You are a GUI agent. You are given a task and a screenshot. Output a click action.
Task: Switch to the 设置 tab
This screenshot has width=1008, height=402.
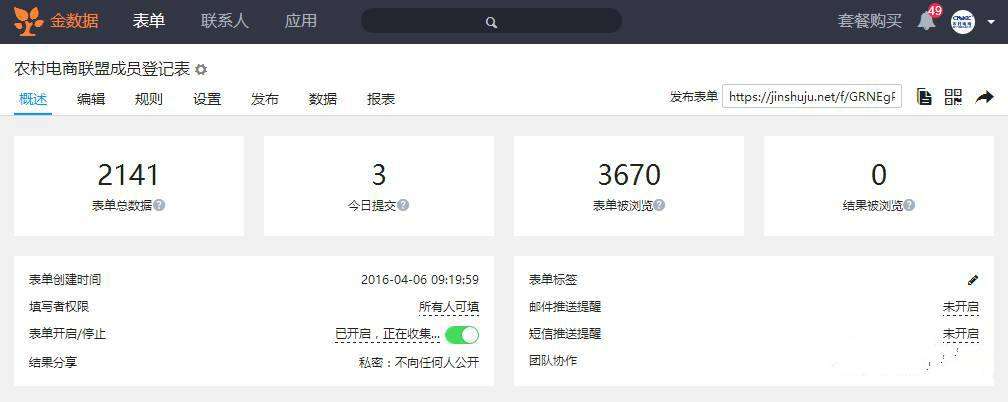(x=207, y=99)
